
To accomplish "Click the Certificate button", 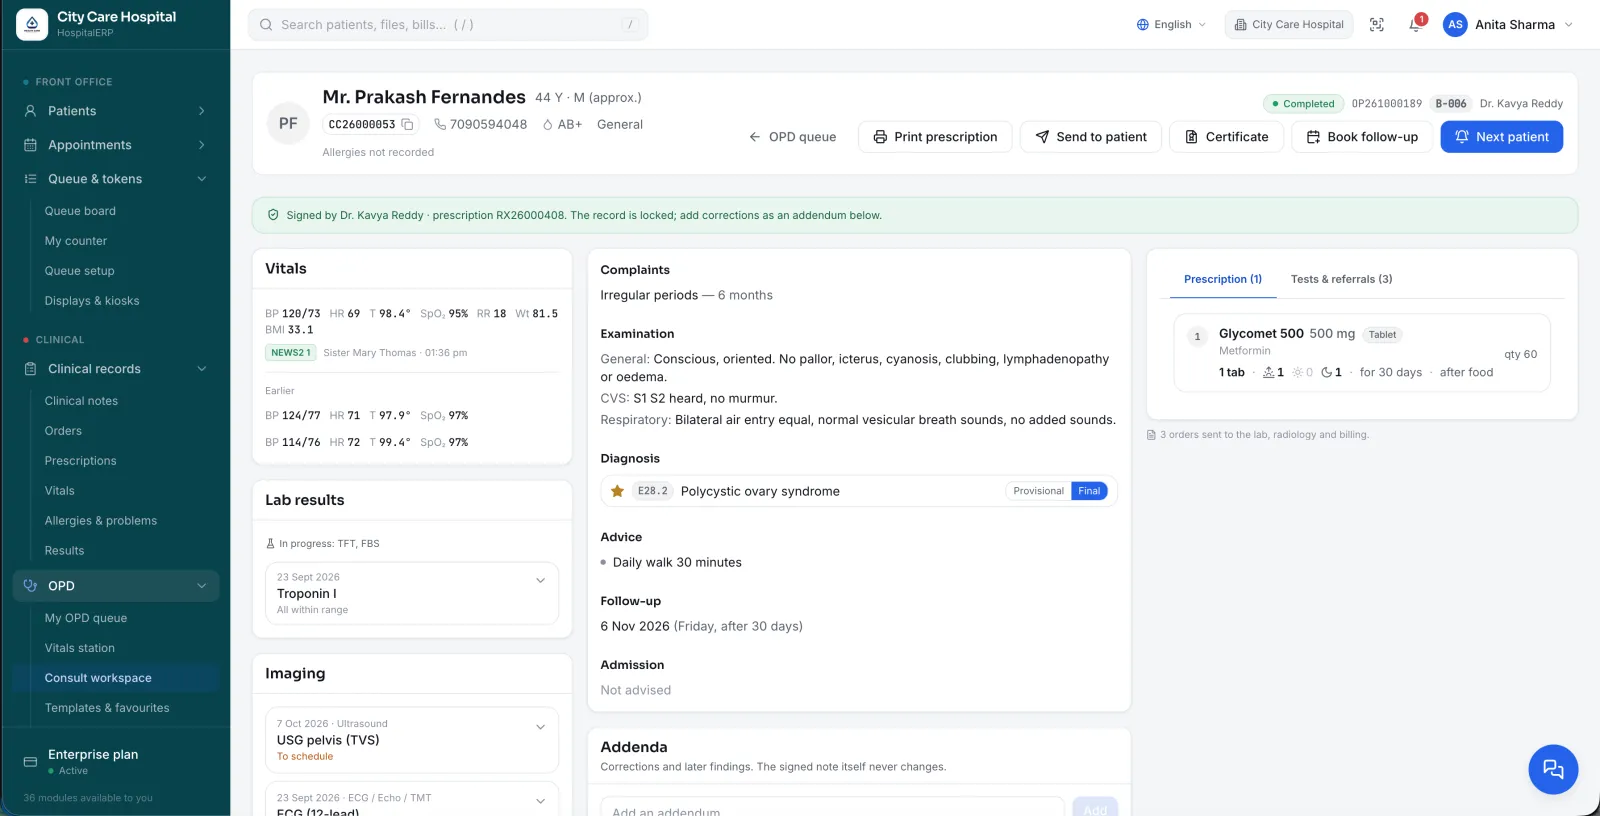I will point(1226,137).
